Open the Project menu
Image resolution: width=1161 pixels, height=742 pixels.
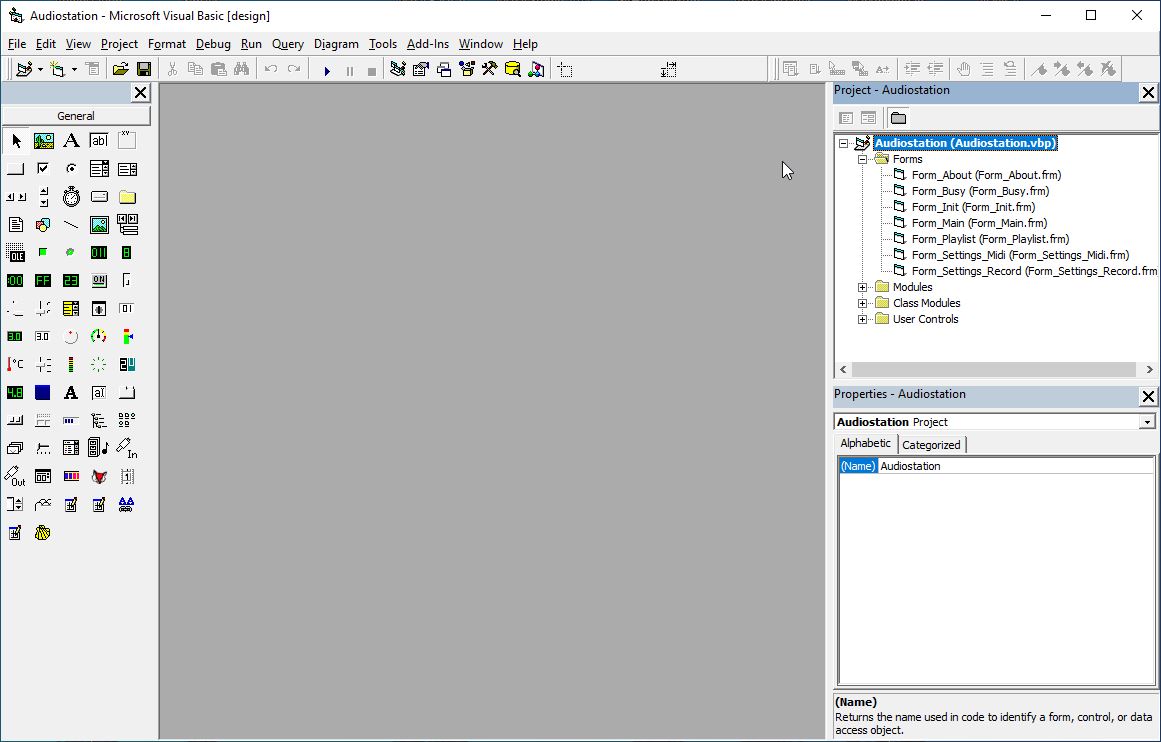click(119, 44)
